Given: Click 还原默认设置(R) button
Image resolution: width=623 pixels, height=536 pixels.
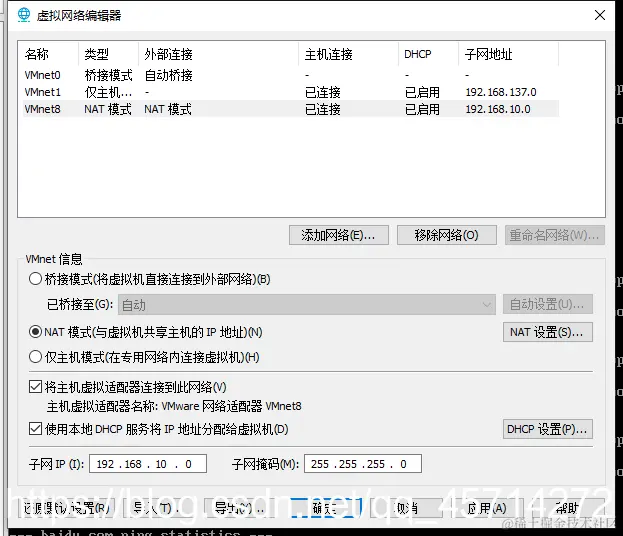Looking at the screenshot, I should click(66, 508).
